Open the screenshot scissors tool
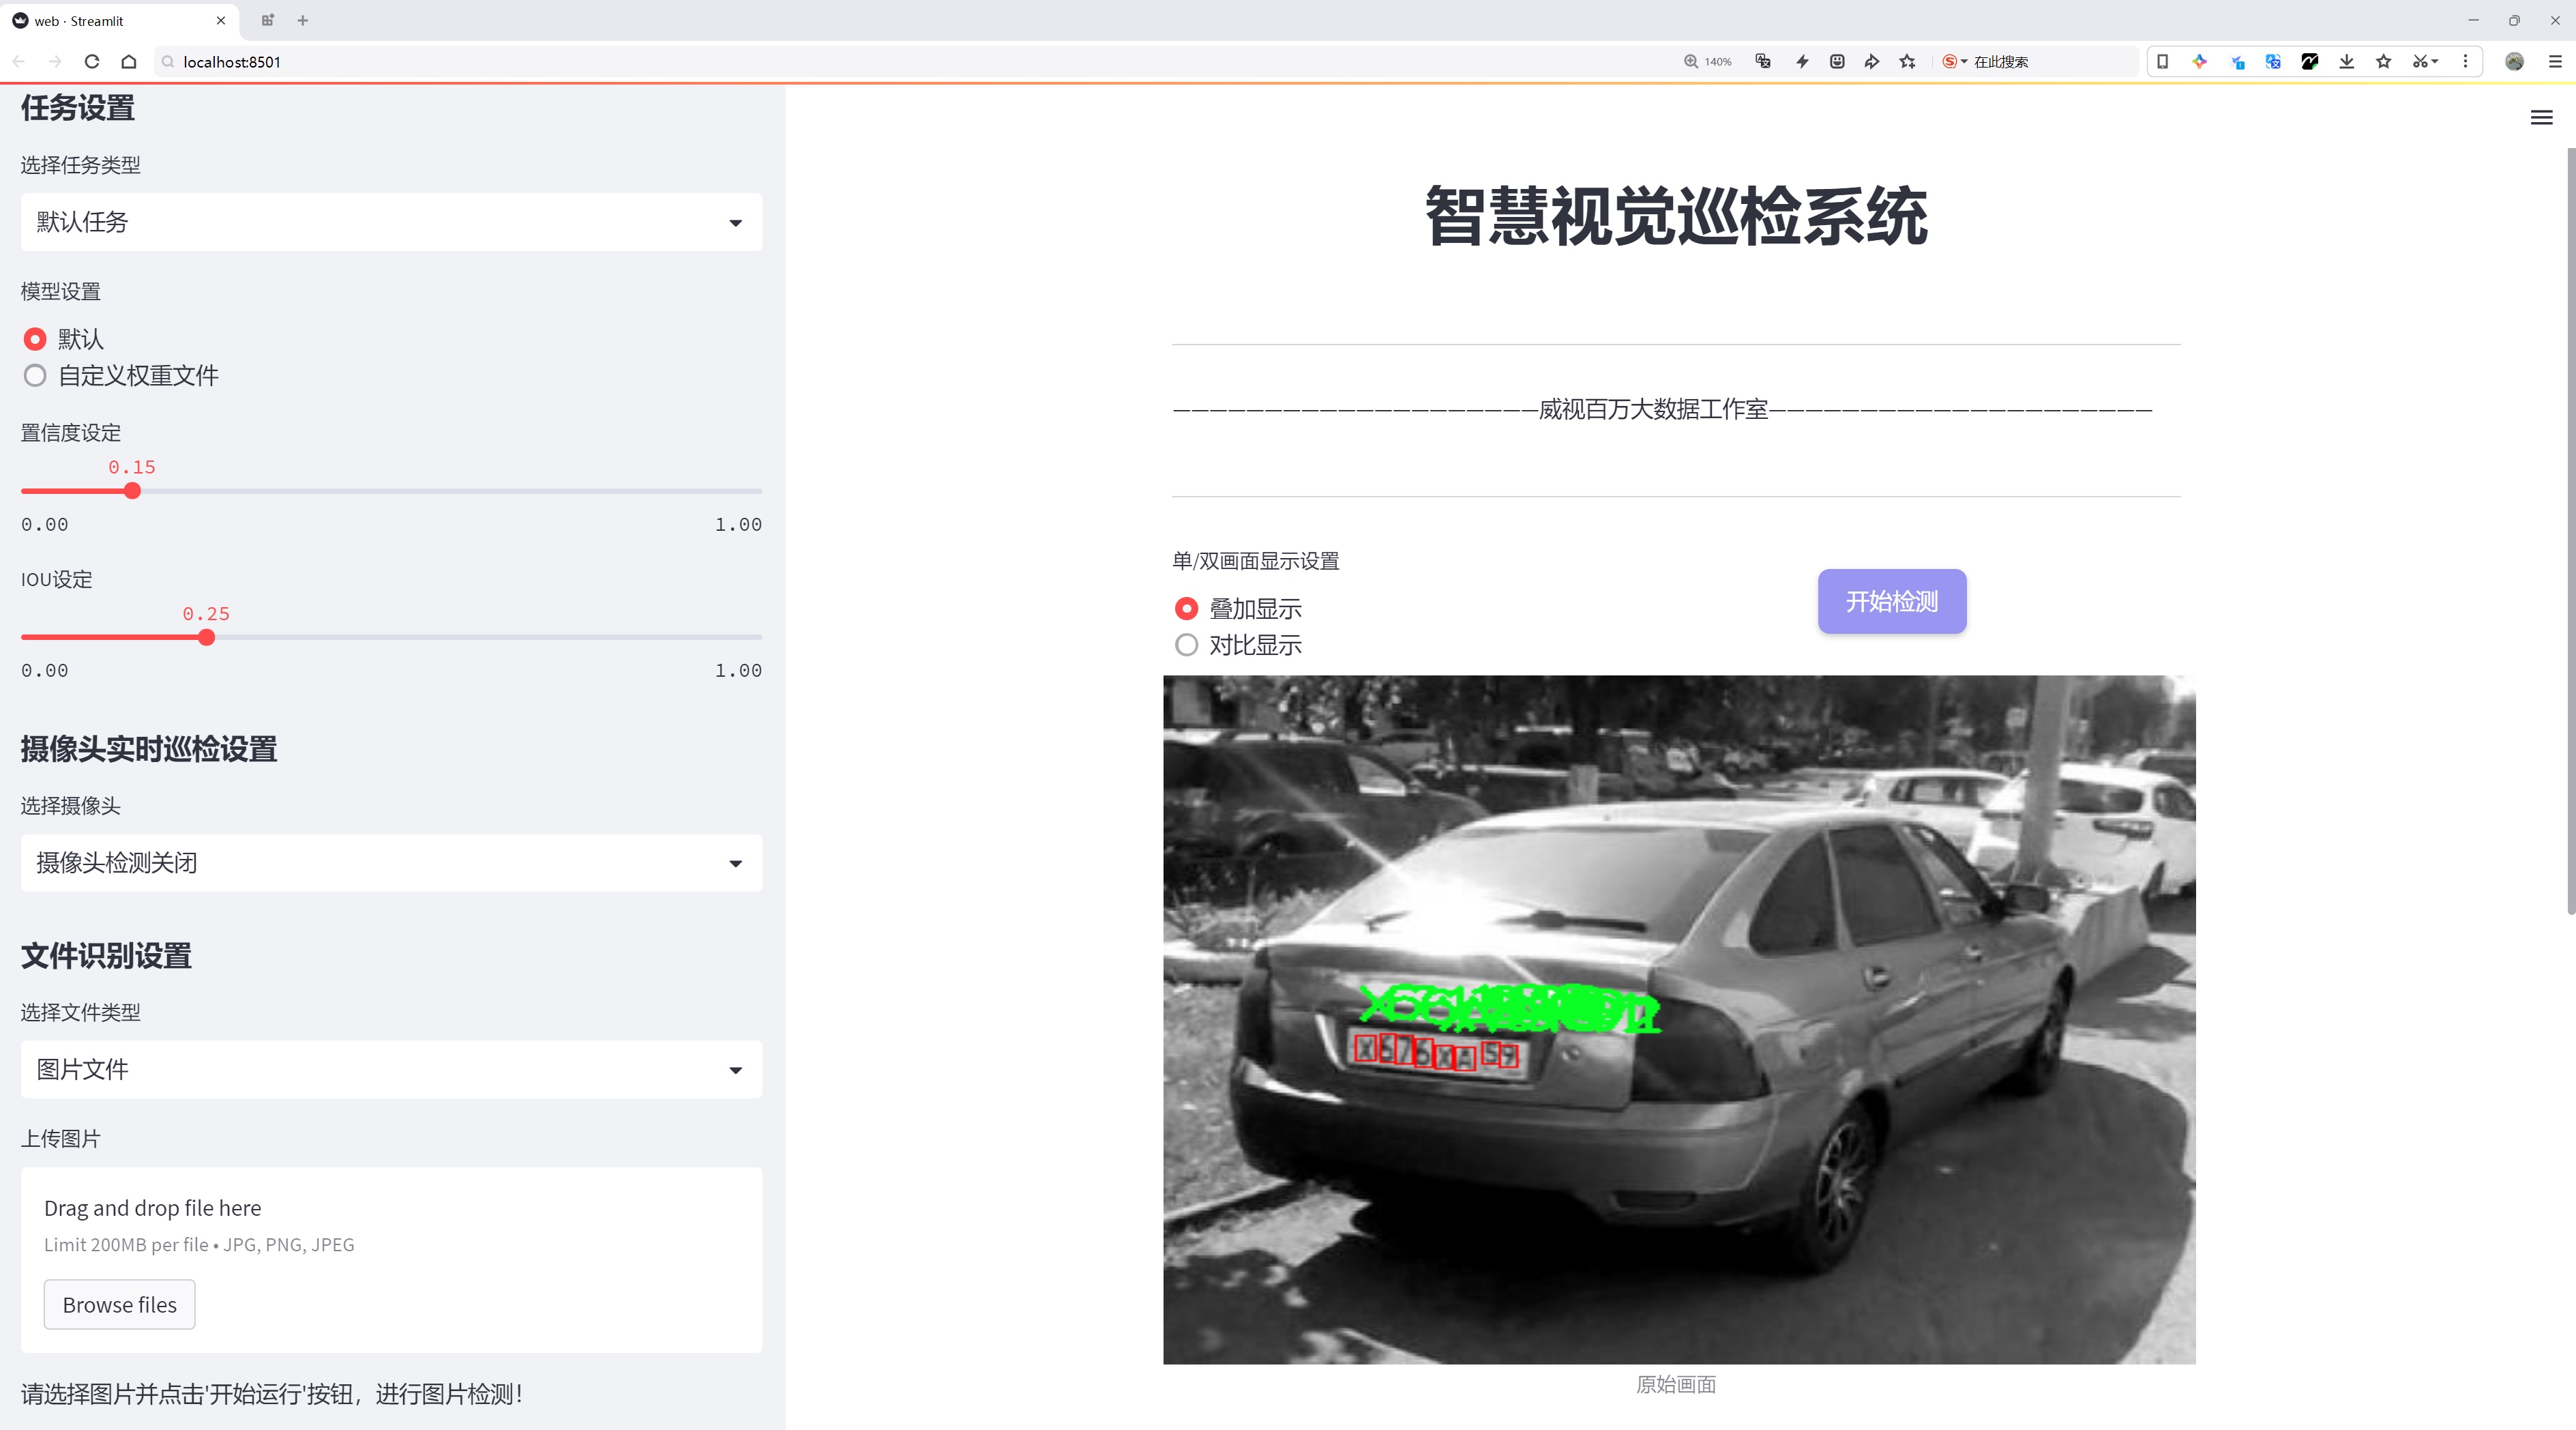The height and width of the screenshot is (1430, 2576). coord(2419,62)
